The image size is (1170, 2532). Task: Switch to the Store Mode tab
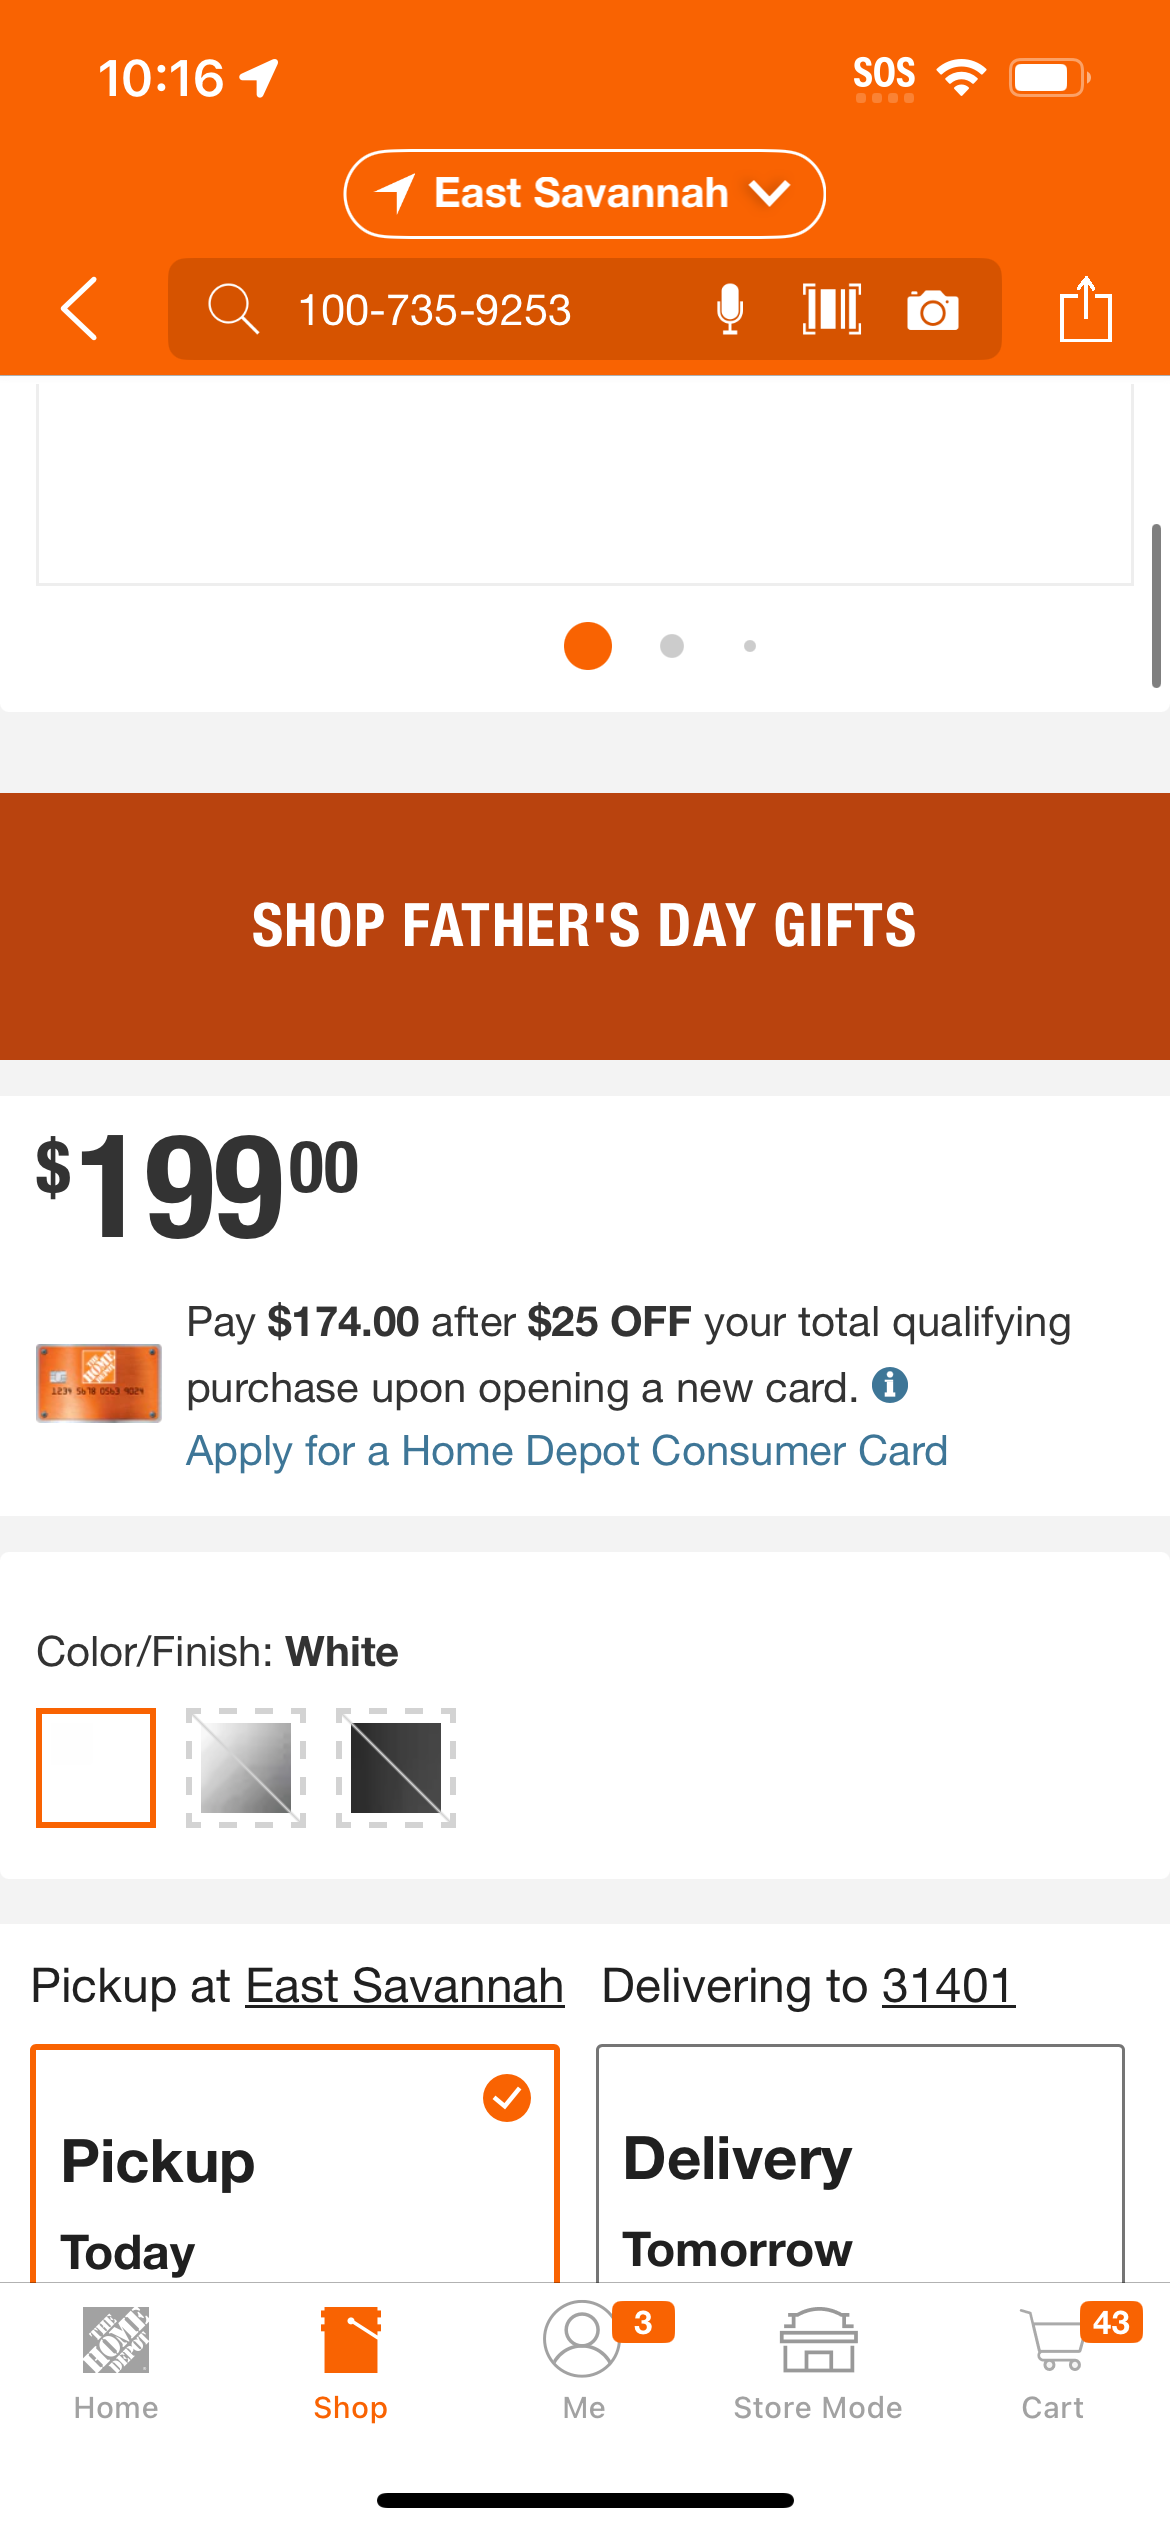818,2361
